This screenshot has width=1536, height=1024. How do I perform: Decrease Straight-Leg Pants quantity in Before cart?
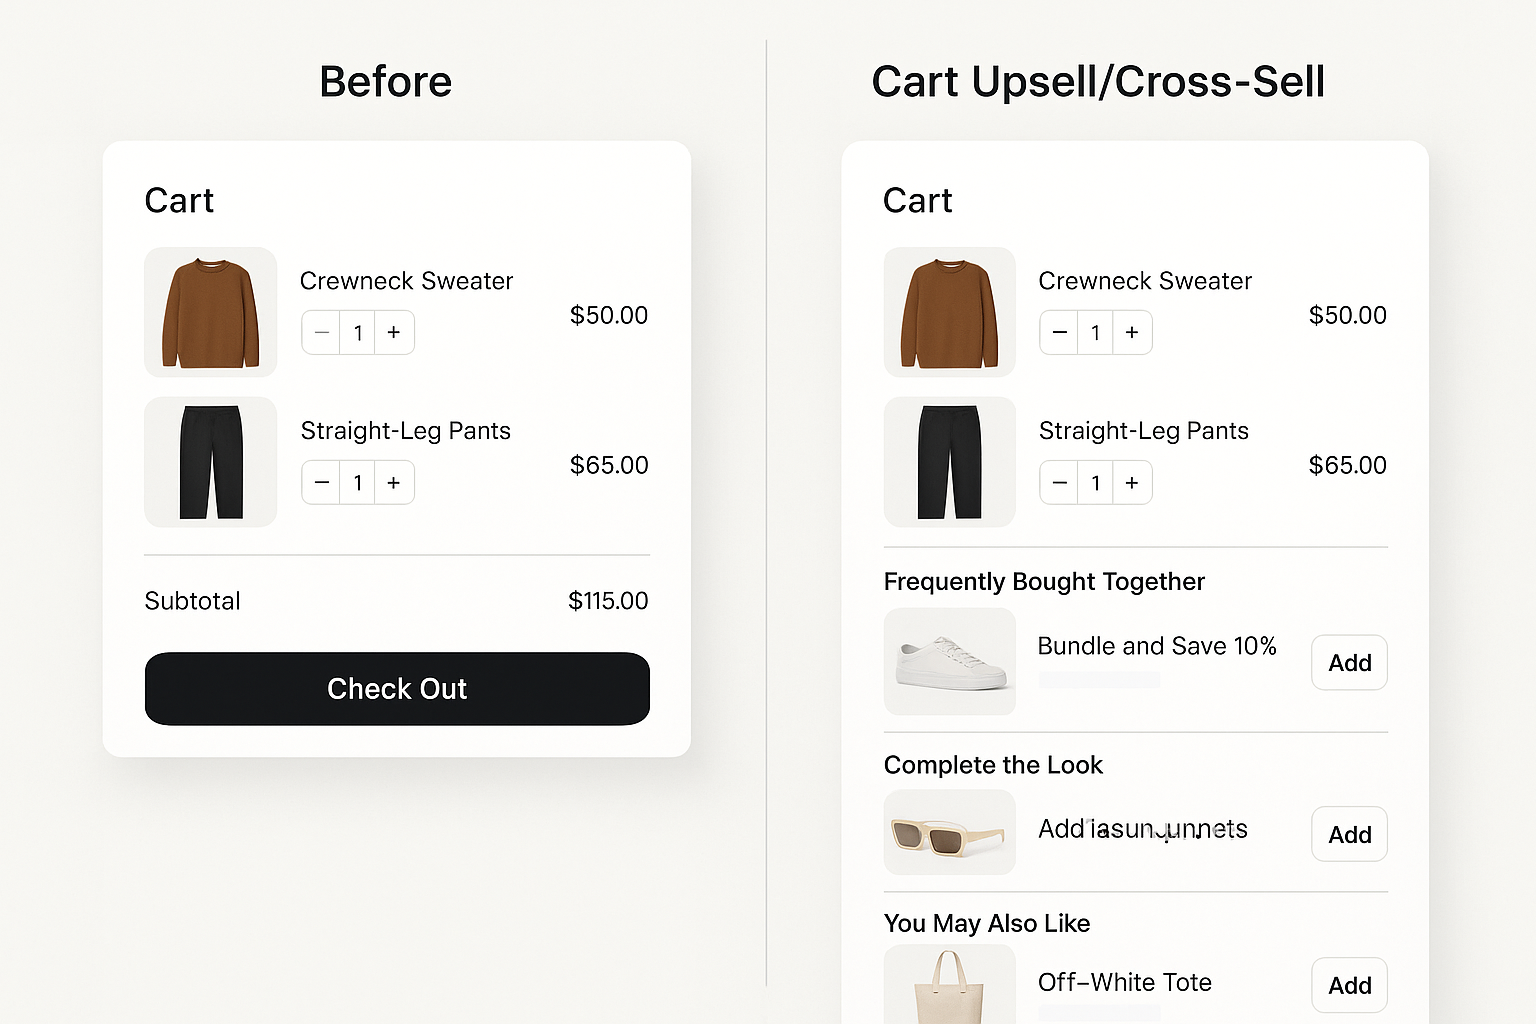321,482
